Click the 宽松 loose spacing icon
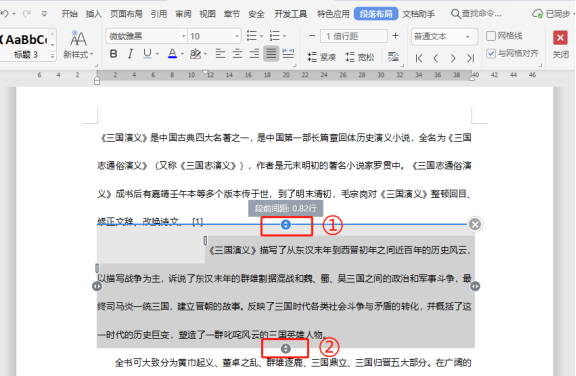This screenshot has width=576, height=376. 360,57
